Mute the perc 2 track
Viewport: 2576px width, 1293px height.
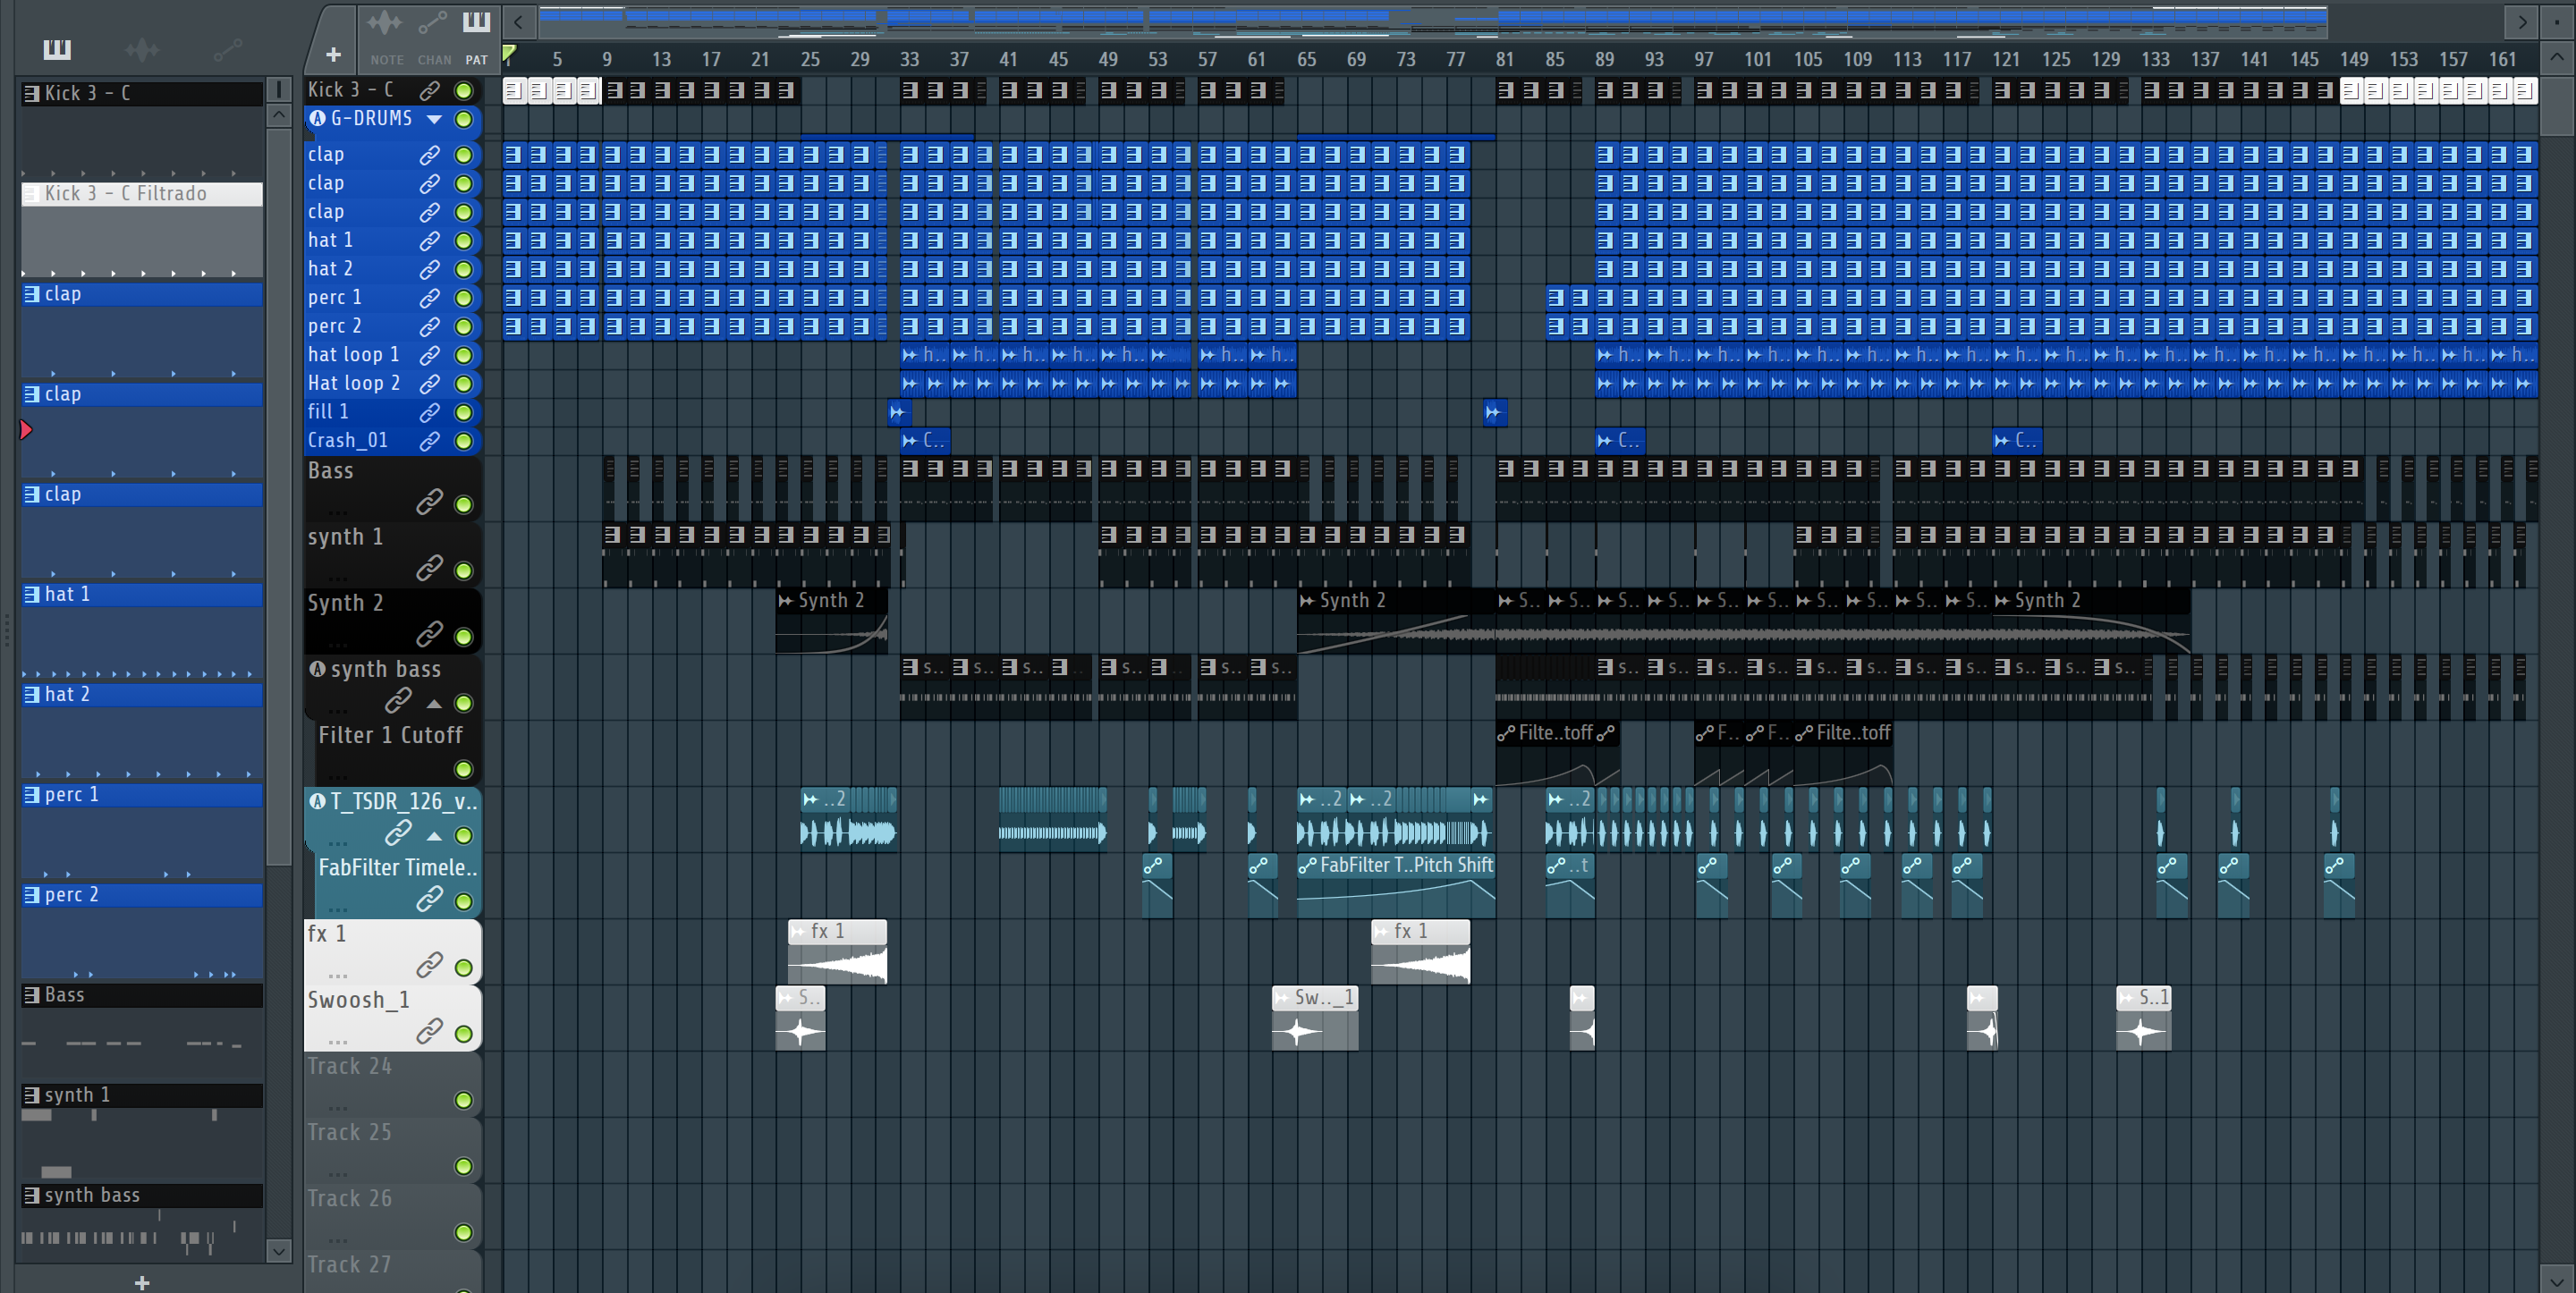point(463,327)
